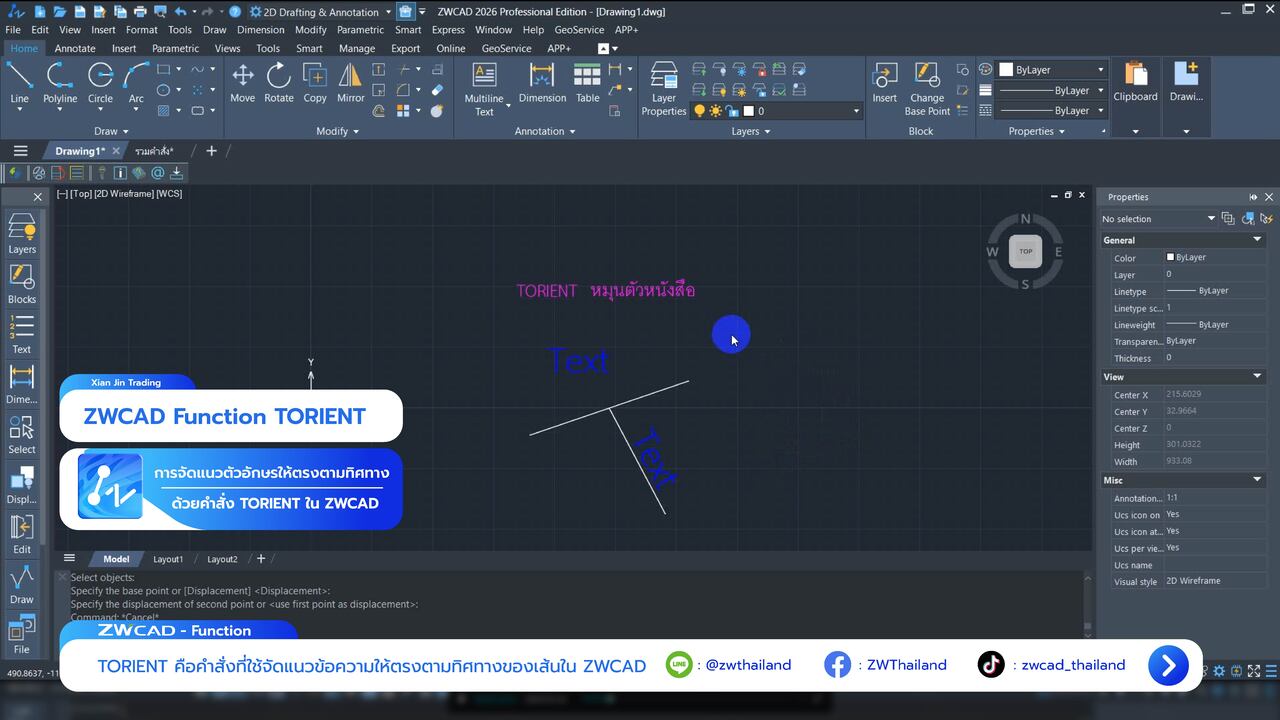The image size is (1280, 720).
Task: Click the Insert block icon
Action: pyautogui.click(x=884, y=82)
